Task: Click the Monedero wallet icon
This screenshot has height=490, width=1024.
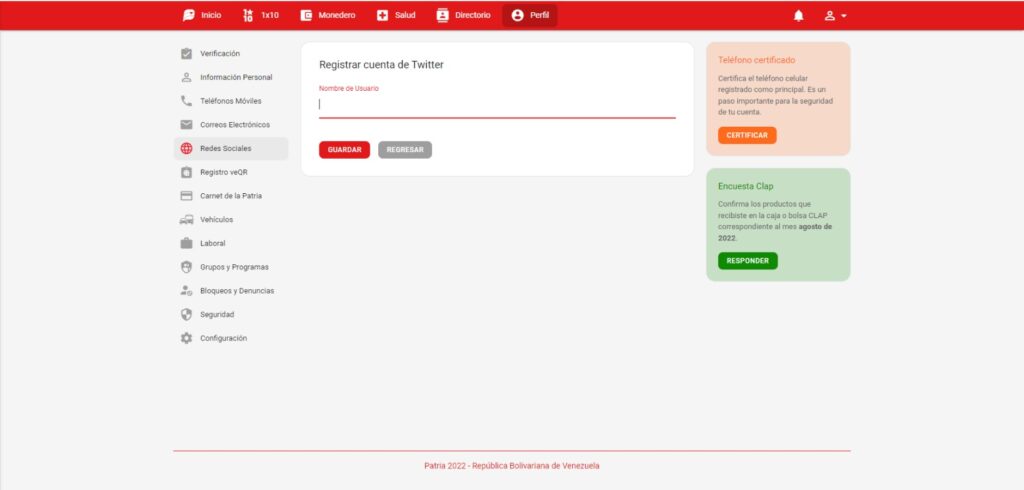Action: click(306, 16)
